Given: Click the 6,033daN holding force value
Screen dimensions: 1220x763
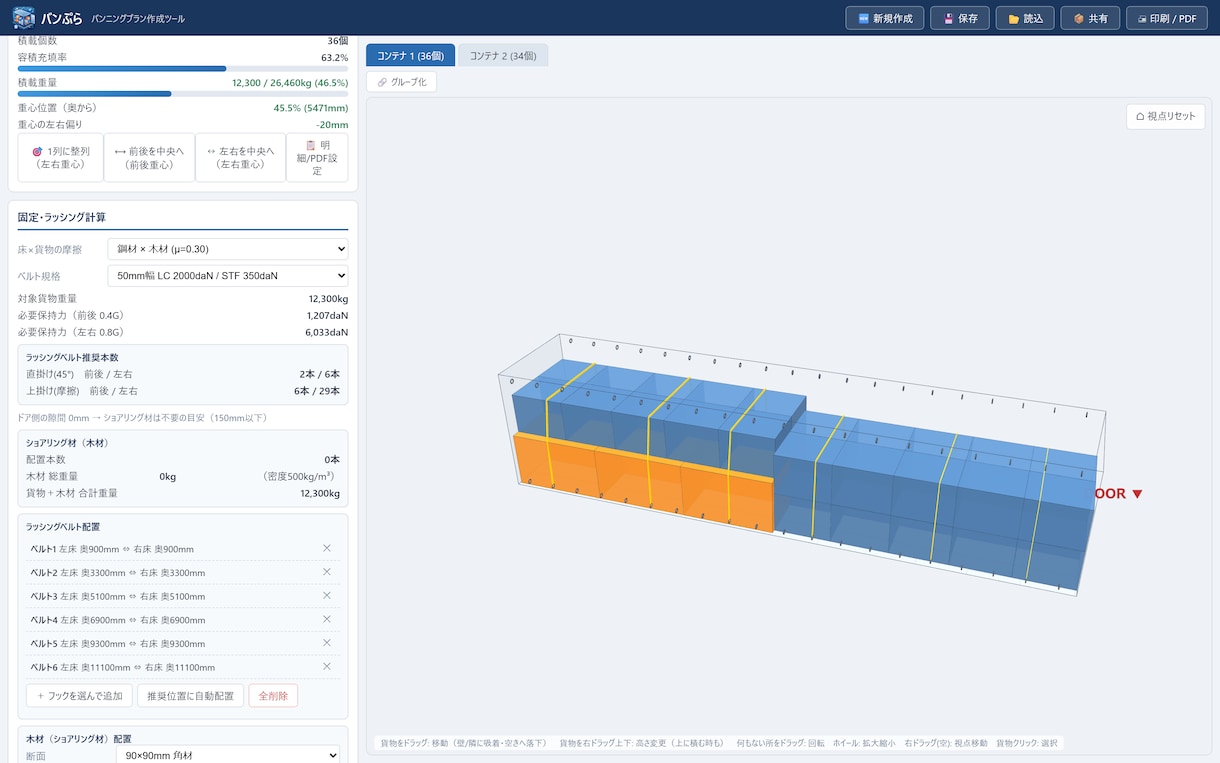Looking at the screenshot, I should (327, 332).
